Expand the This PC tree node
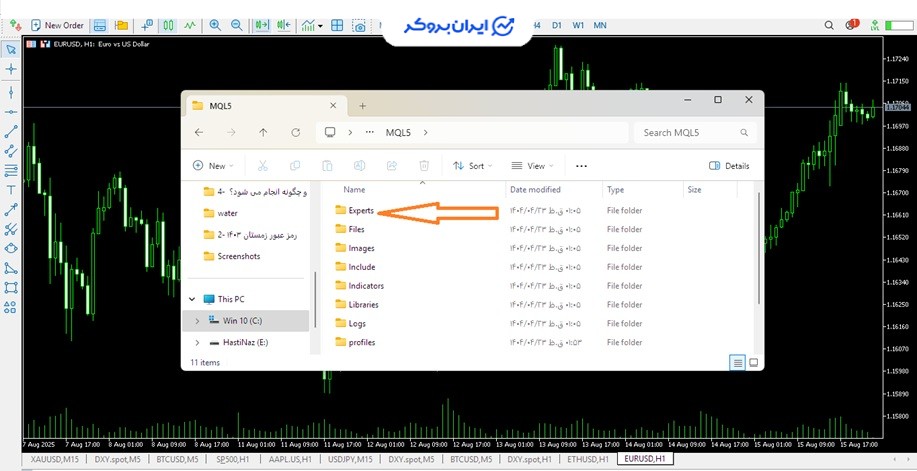Screen dimensions: 917x471 click(192, 299)
